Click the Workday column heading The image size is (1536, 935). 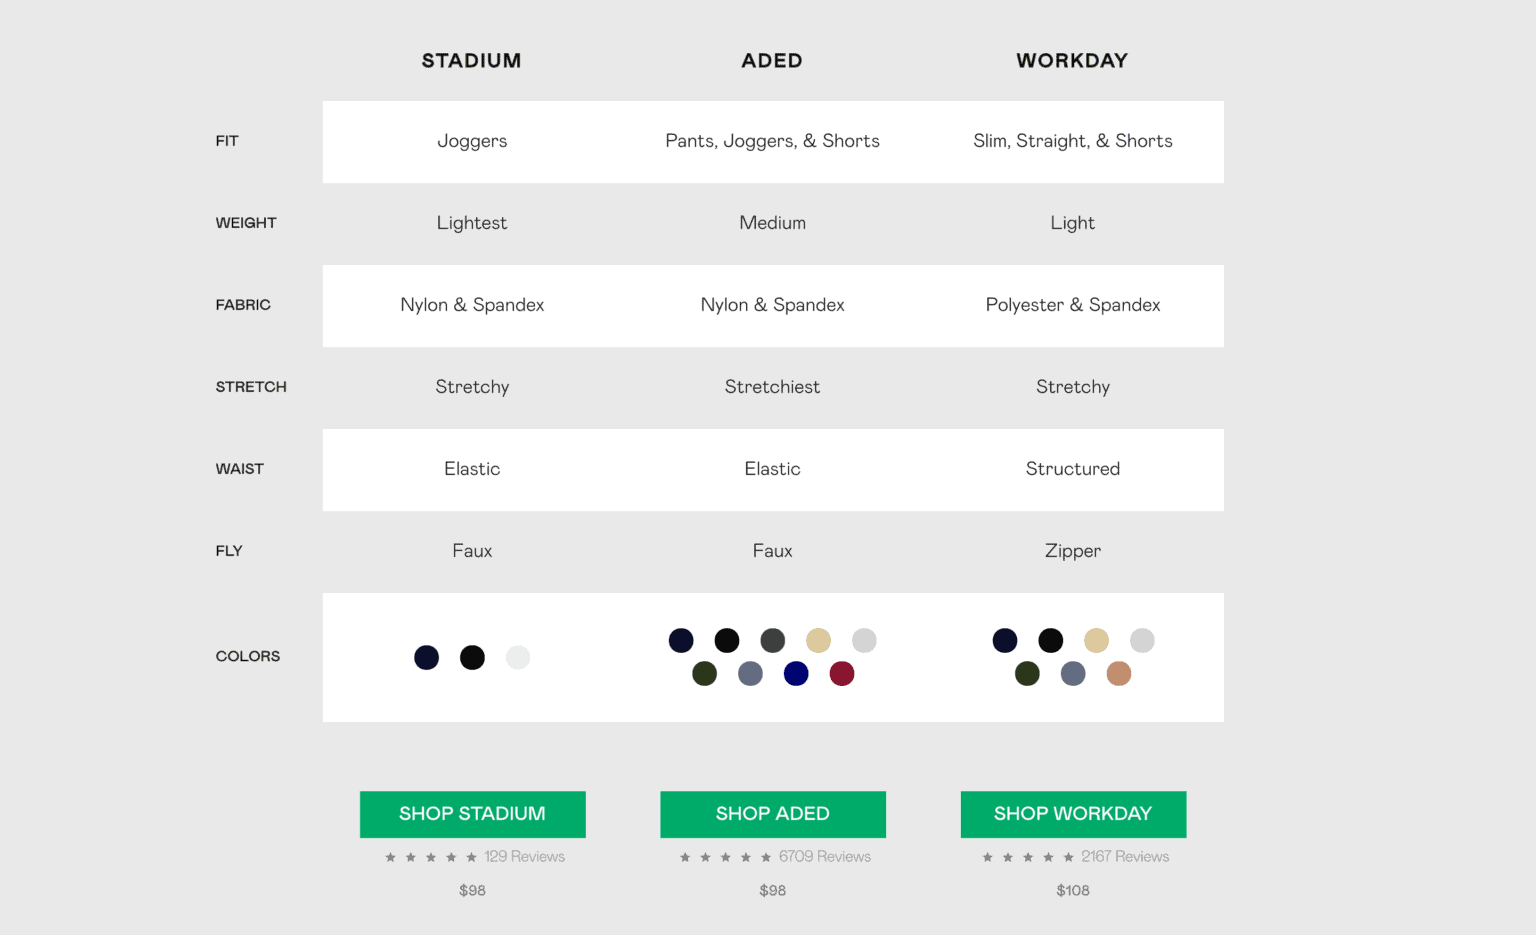pyautogui.click(x=1072, y=61)
